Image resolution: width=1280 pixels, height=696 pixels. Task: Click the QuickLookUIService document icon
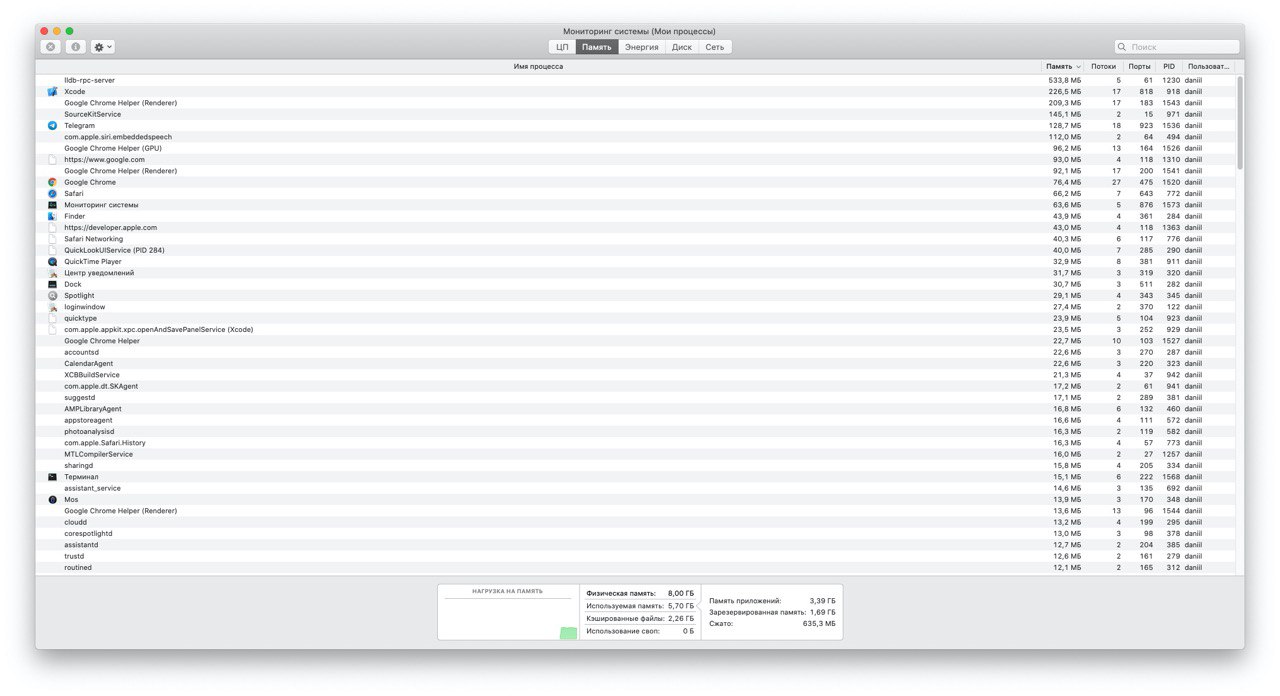click(53, 250)
